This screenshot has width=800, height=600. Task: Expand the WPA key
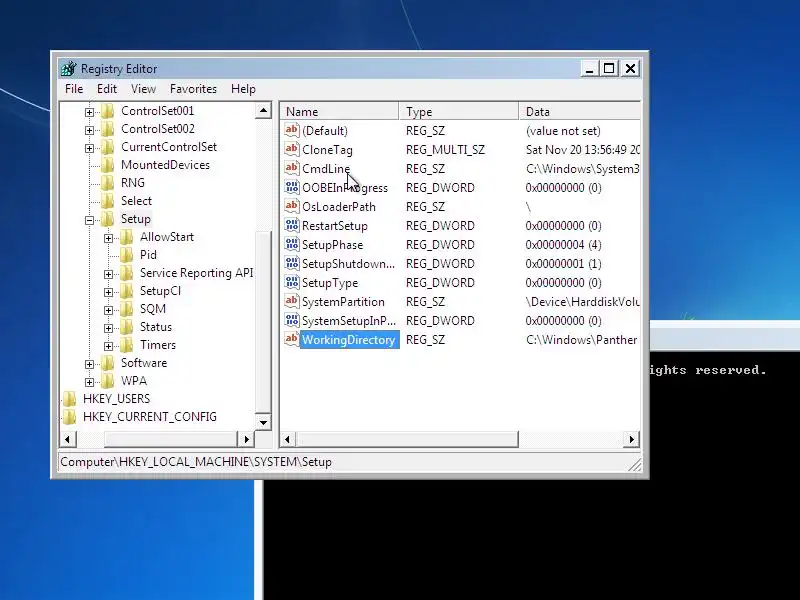[89, 382]
